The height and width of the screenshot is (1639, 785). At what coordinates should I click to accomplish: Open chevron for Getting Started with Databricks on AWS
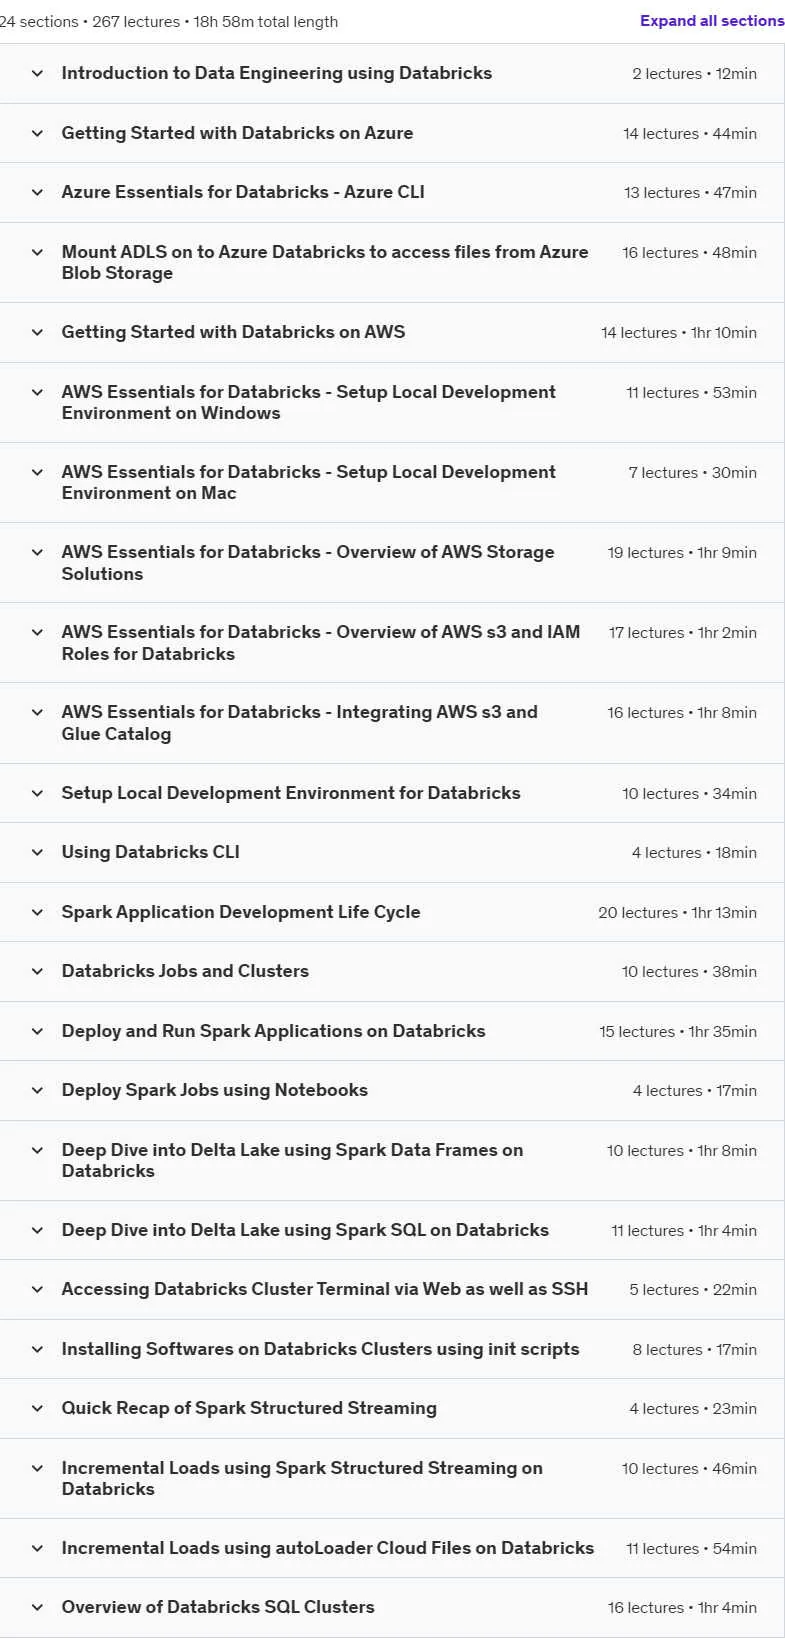tap(37, 332)
